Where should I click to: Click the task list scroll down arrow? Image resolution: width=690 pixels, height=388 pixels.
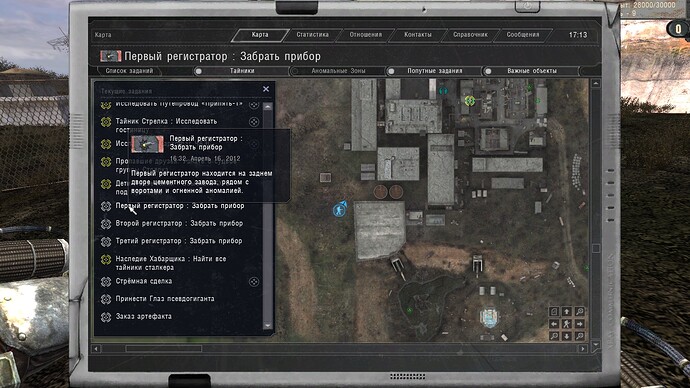pos(268,326)
